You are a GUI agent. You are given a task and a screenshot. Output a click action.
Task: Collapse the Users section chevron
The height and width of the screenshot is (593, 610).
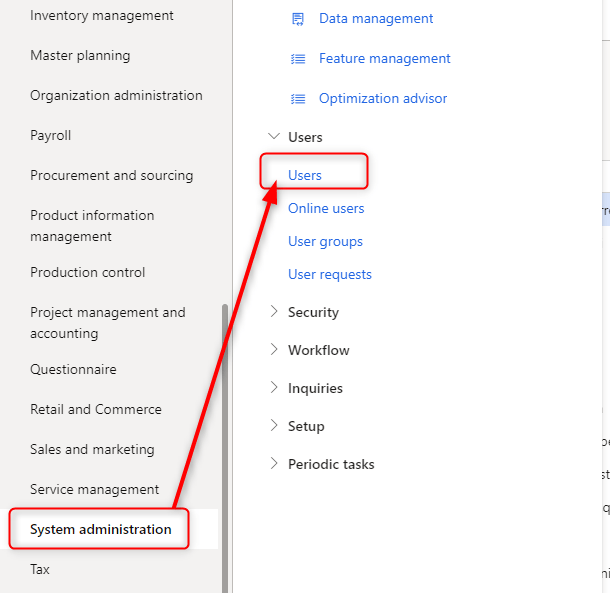(273, 137)
